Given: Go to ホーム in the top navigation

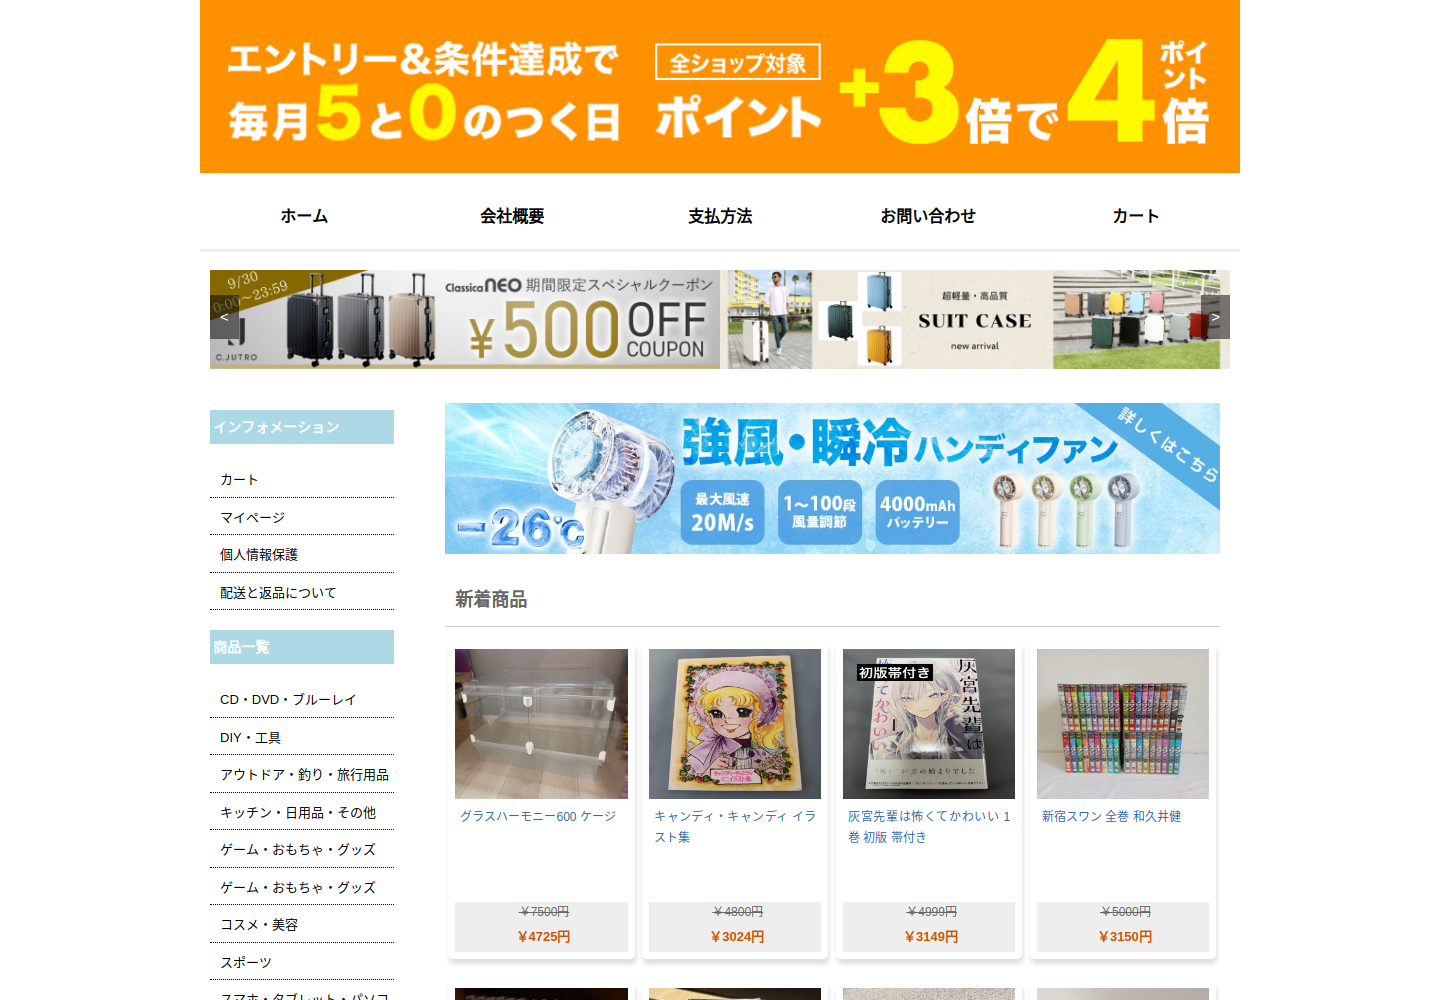Looking at the screenshot, I should 304,216.
